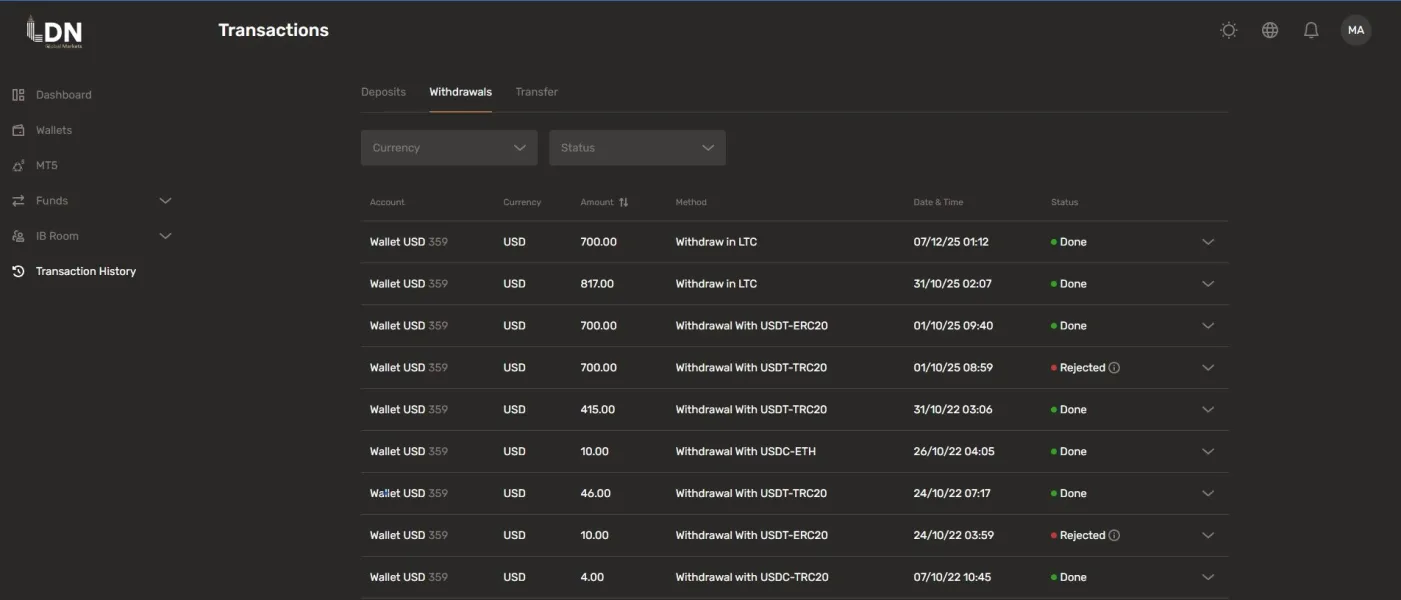Sort the table by Amount
Image resolution: width=1401 pixels, height=600 pixels.
click(623, 202)
